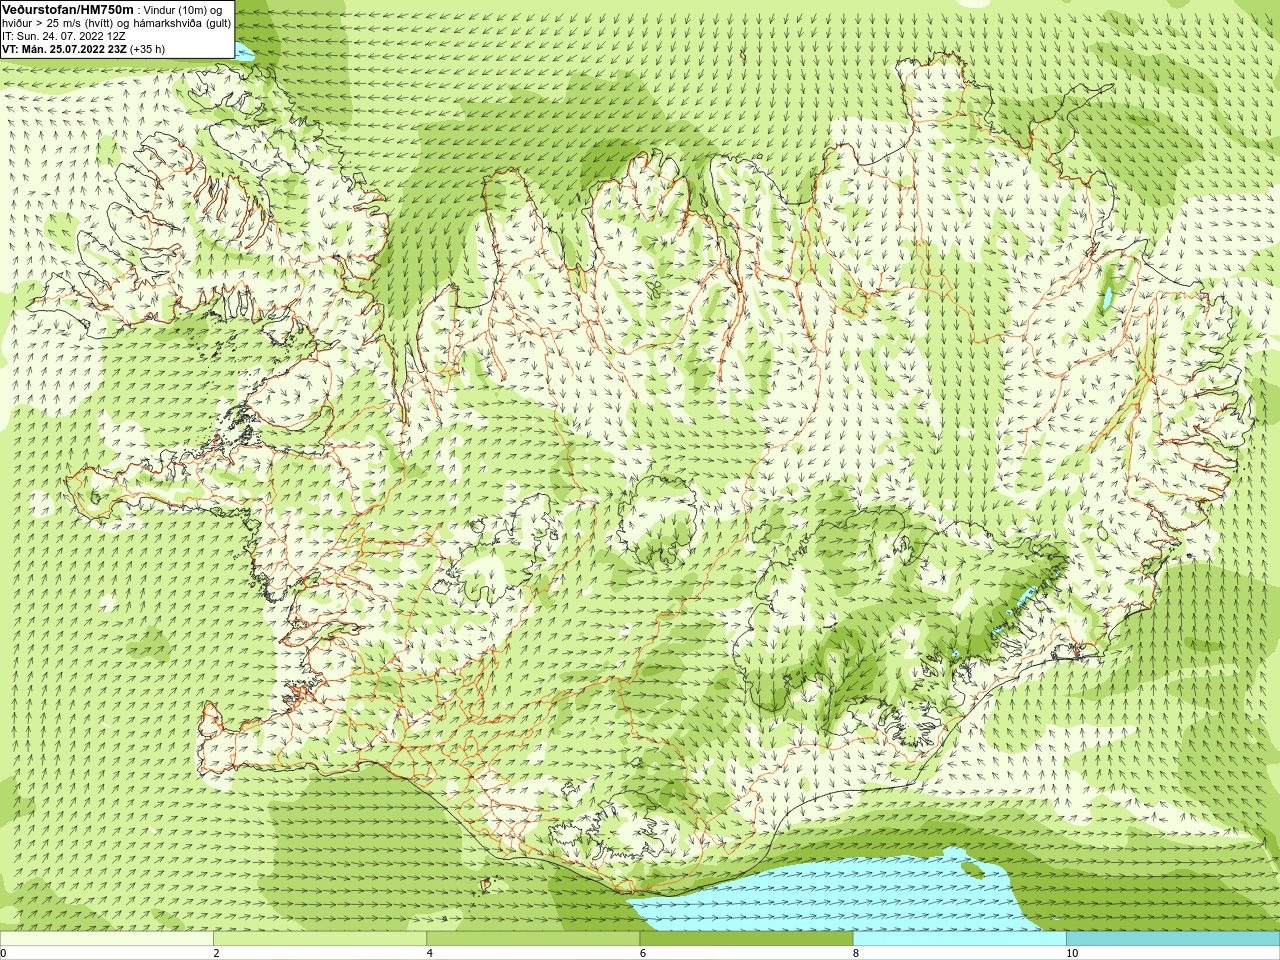The width and height of the screenshot is (1280, 960).
Task: Click the '(+35 h)' forecast offset text
Action: pos(148,49)
